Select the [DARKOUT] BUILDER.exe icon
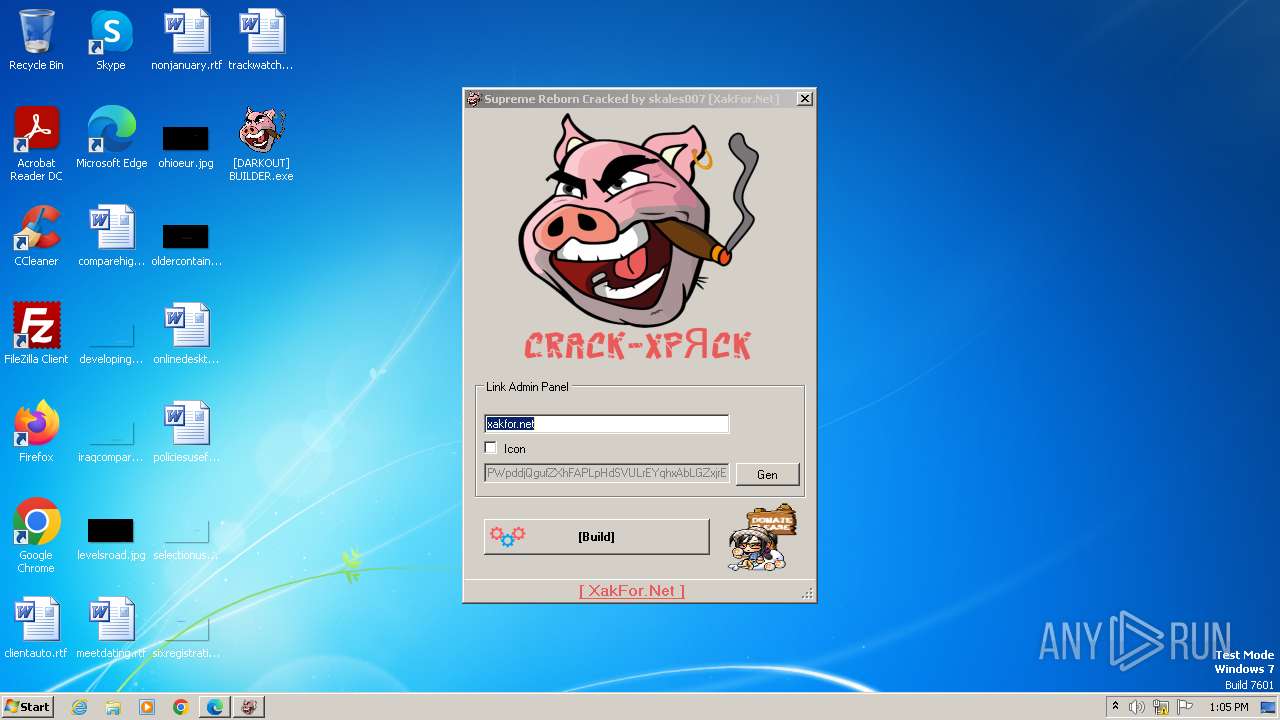Screen dimensions: 1280x720 coord(261,144)
